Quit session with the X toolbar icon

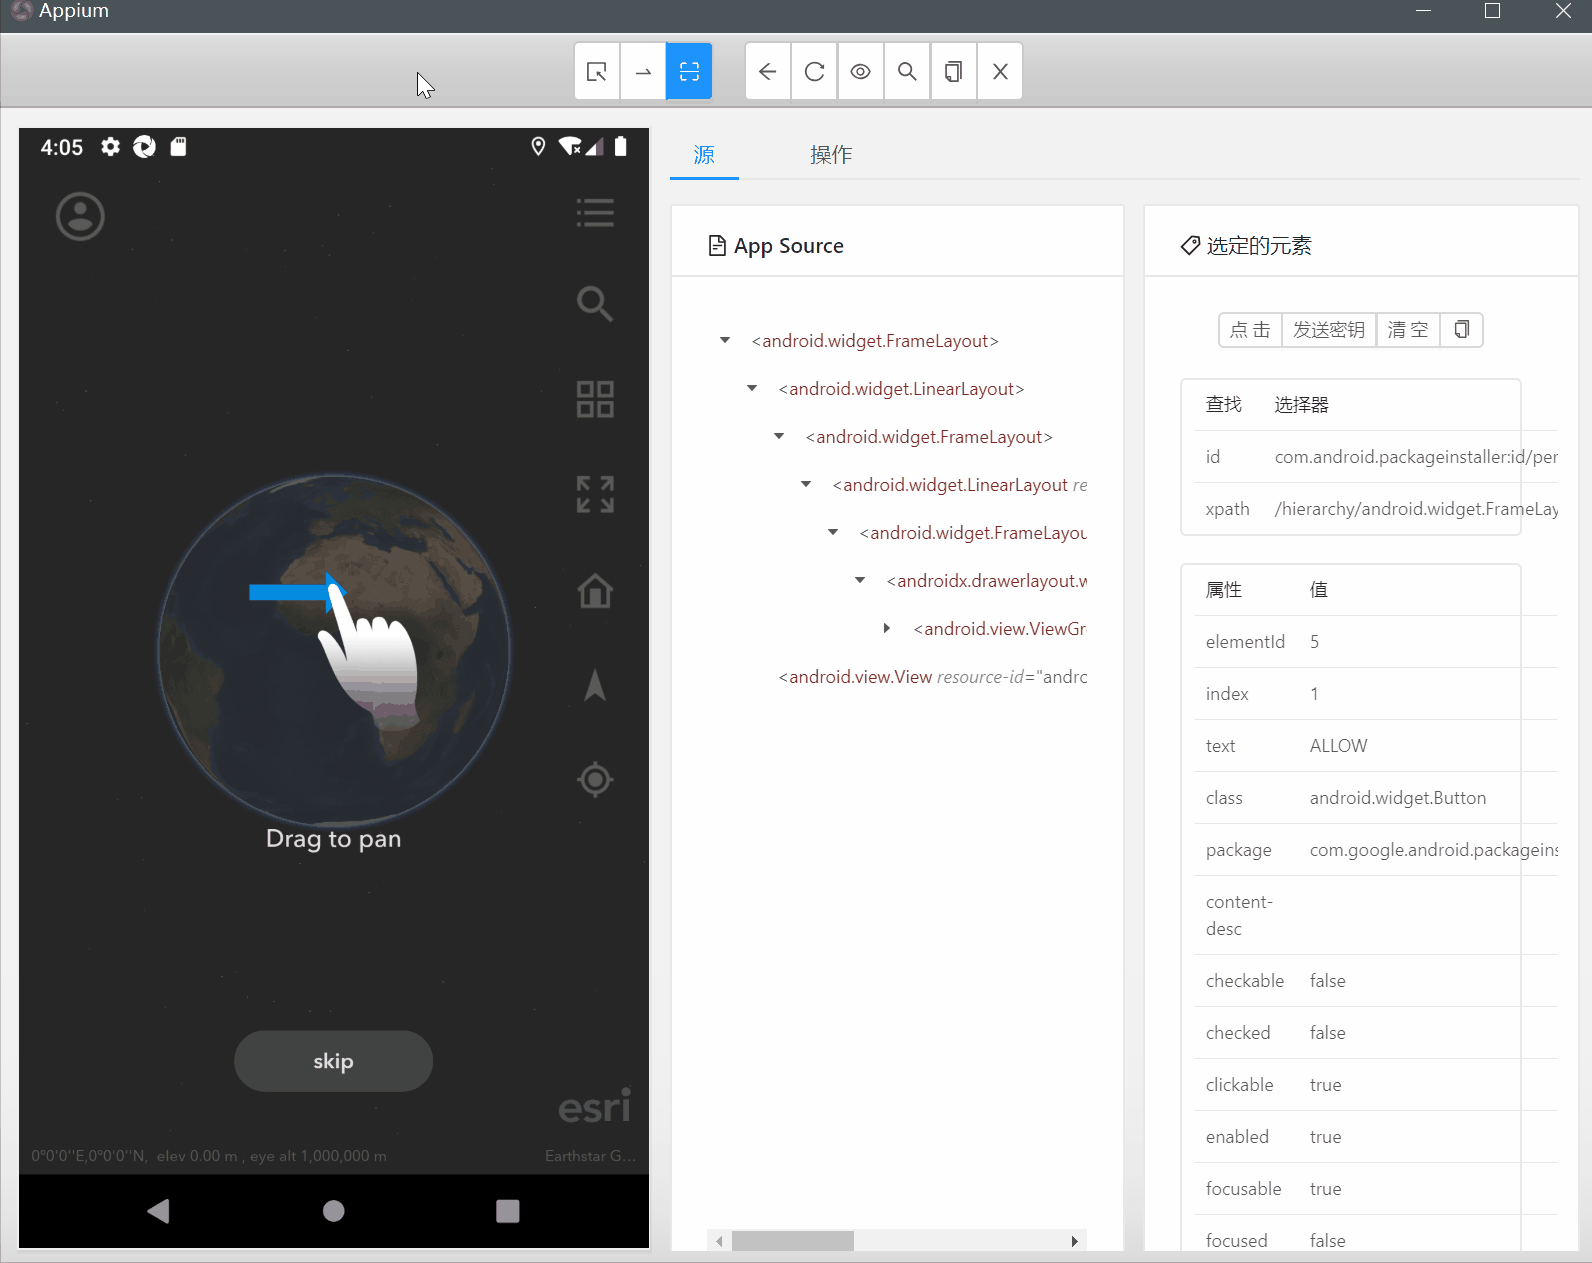[x=1000, y=71]
